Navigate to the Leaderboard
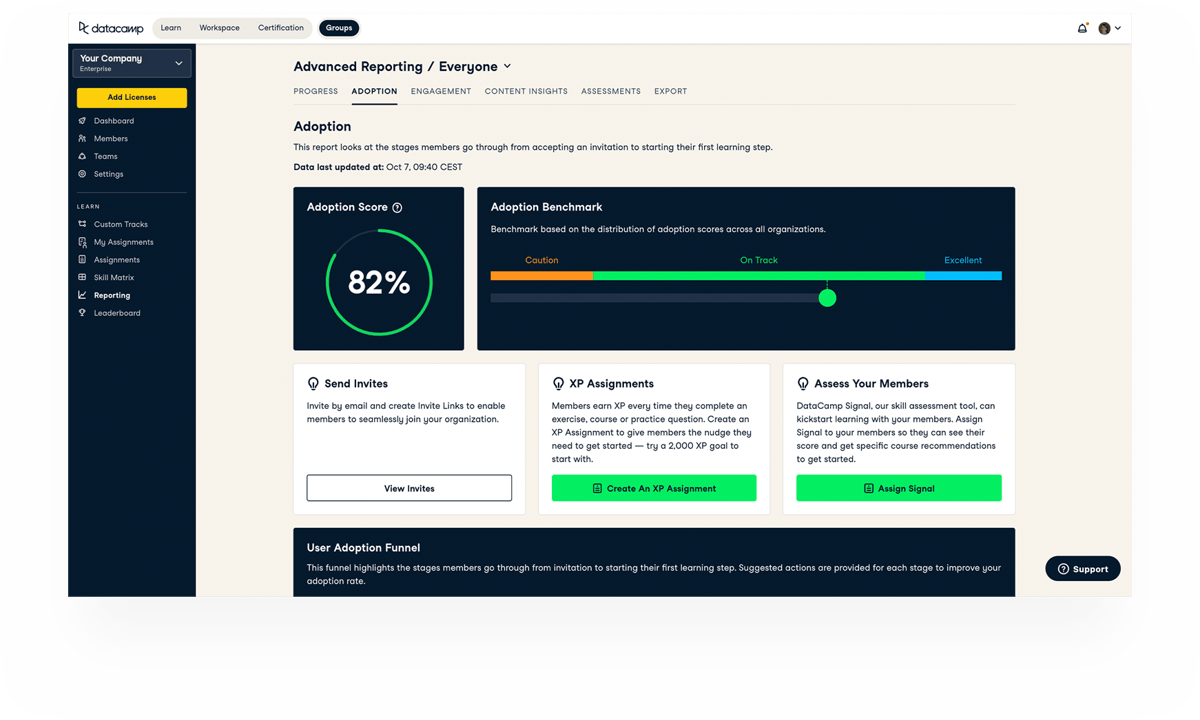 click(x=116, y=313)
